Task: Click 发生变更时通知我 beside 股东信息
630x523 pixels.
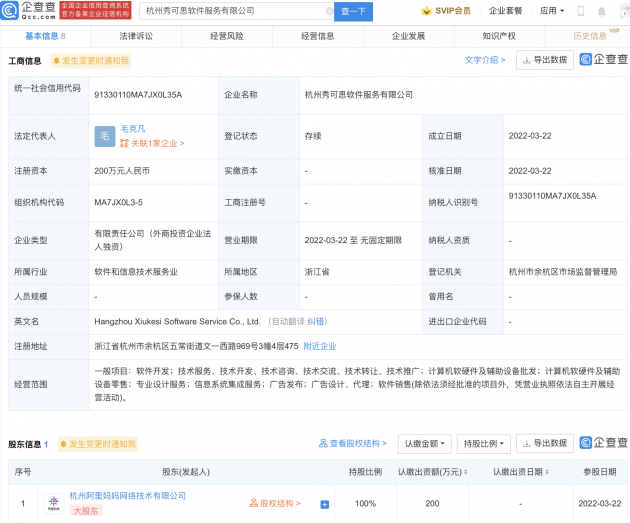Action: pos(98,444)
